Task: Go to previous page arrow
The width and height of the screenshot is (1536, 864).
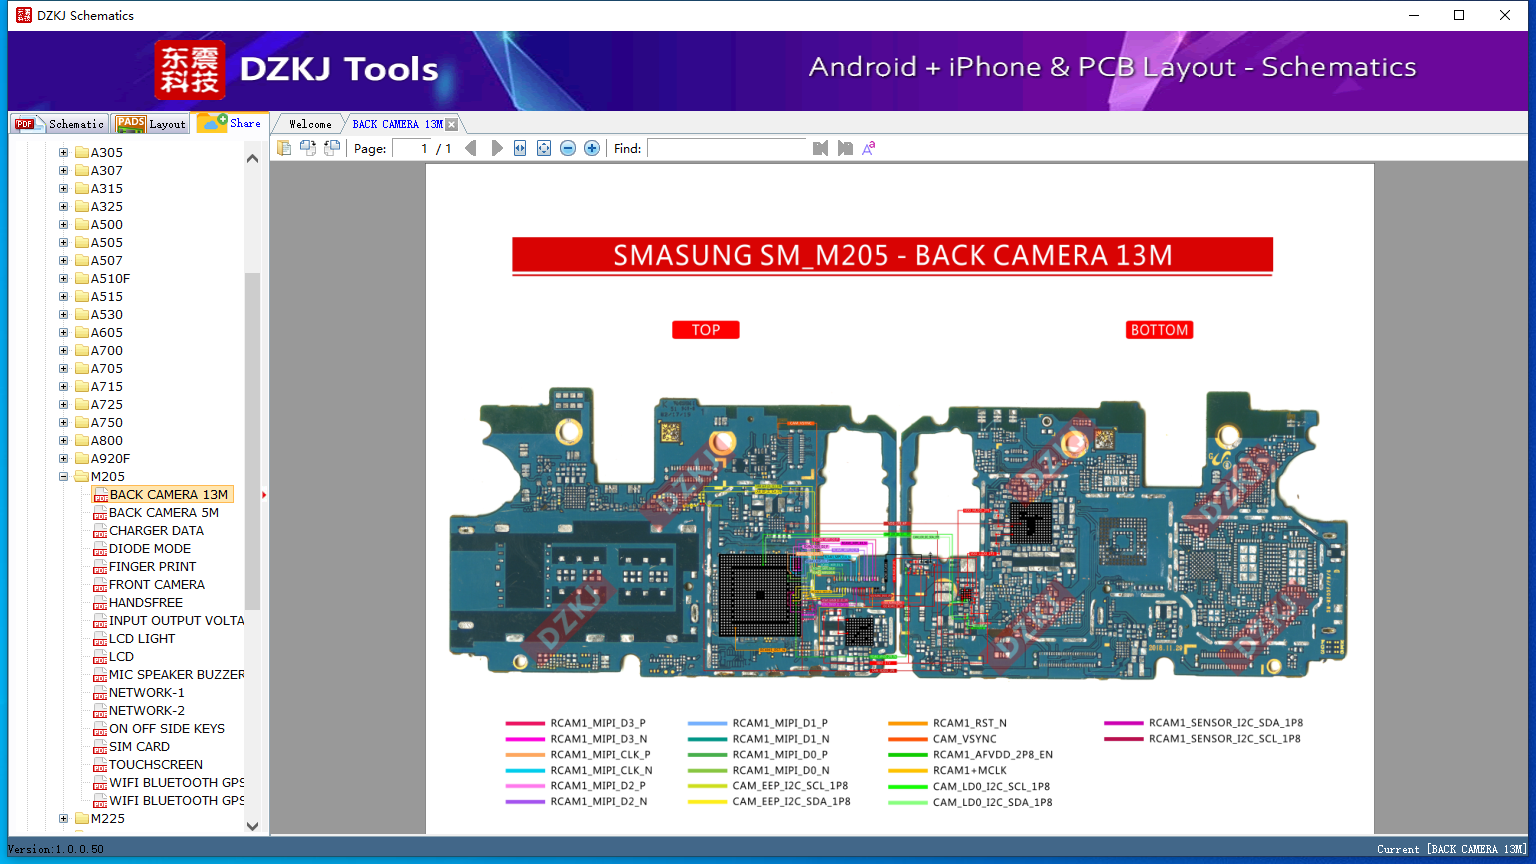Action: click(471, 148)
